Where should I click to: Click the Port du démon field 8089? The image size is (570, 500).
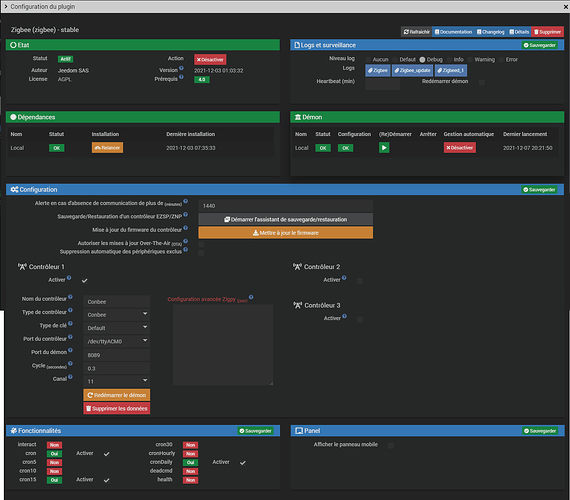tap(117, 355)
